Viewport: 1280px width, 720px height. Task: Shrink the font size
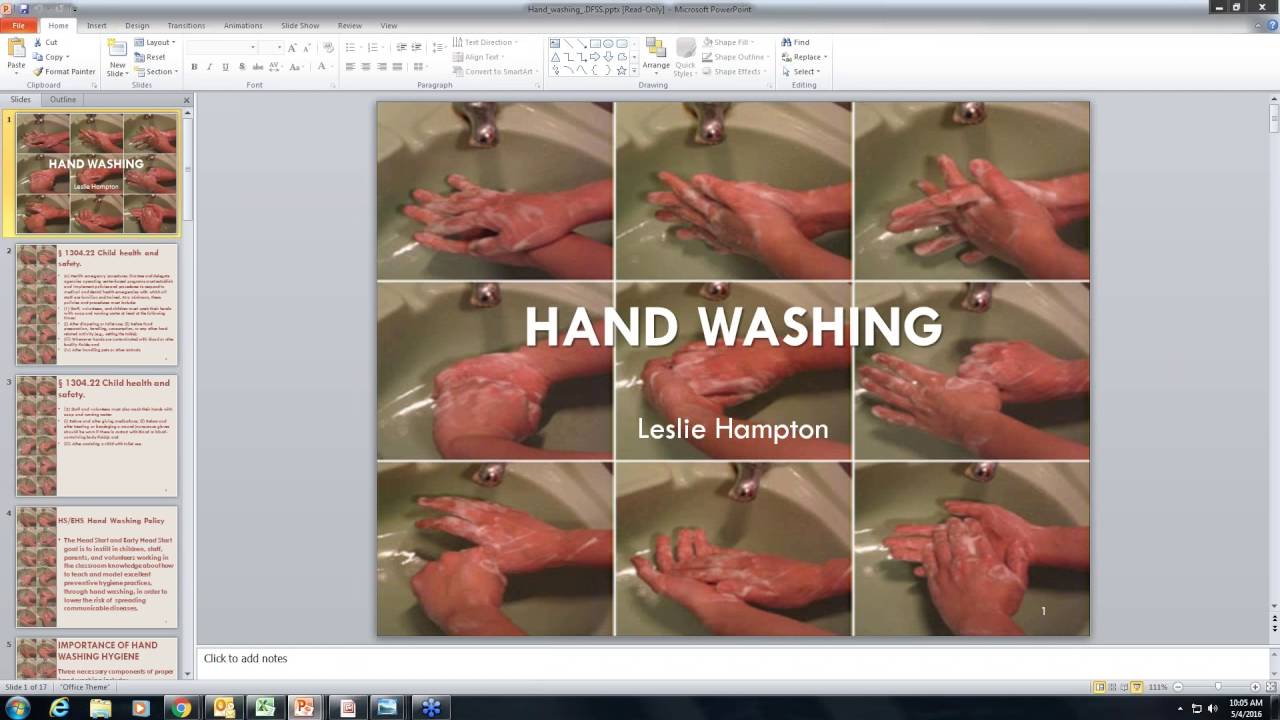coord(307,47)
